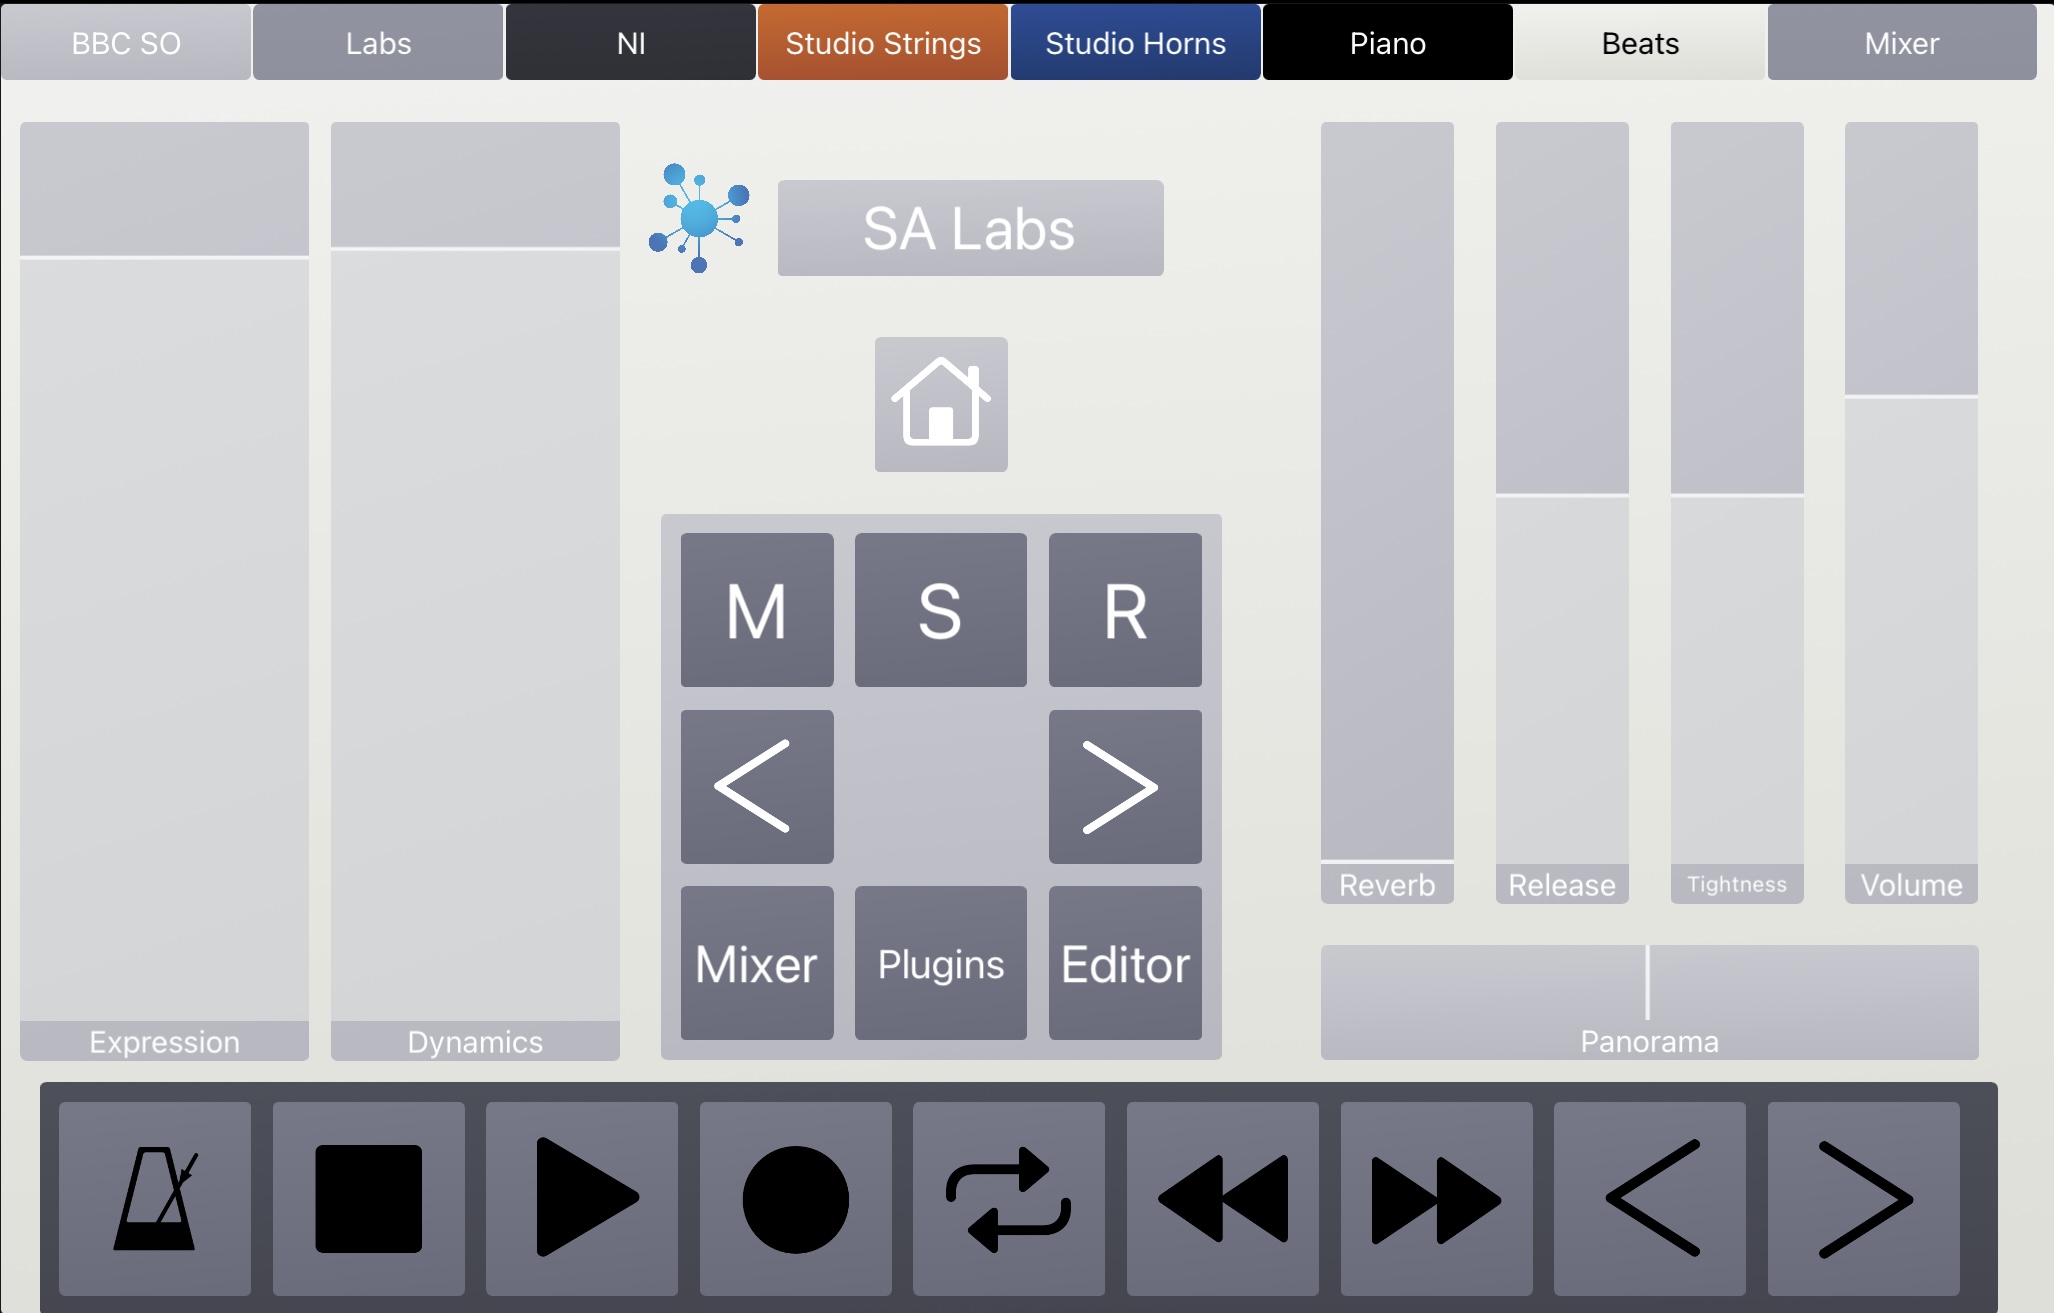Click the blue Labs molecule logo
The height and width of the screenshot is (1313, 2054).
click(699, 218)
